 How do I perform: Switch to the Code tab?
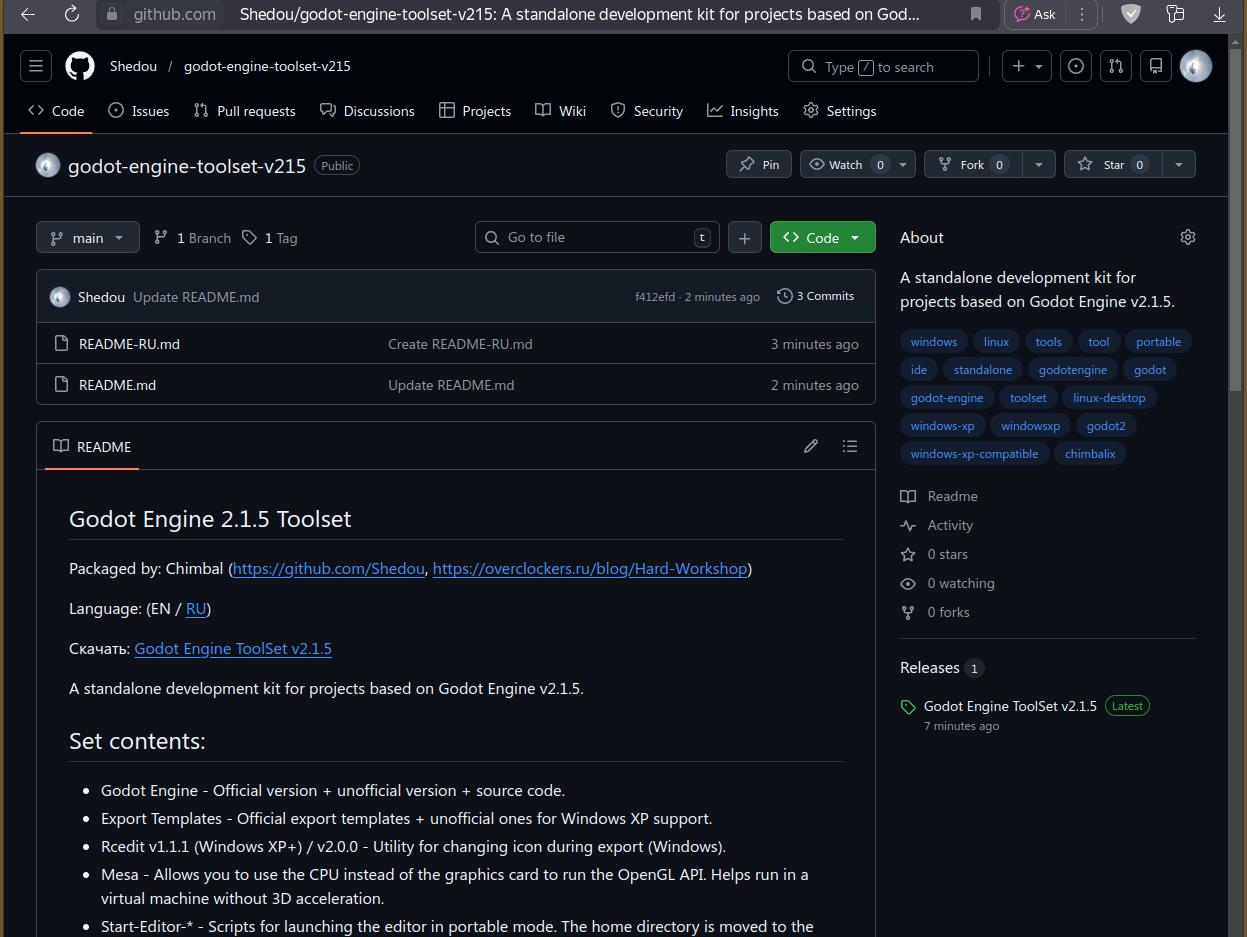(x=56, y=111)
